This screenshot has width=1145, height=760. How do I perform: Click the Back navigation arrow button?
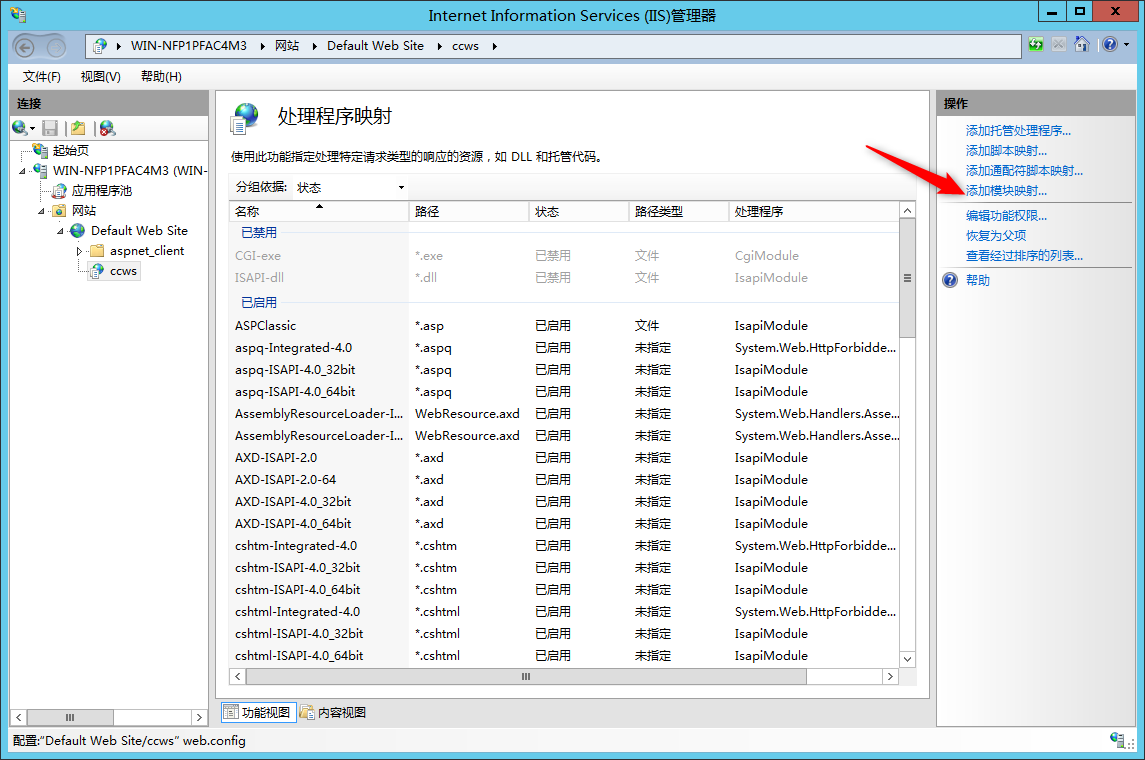[25, 48]
